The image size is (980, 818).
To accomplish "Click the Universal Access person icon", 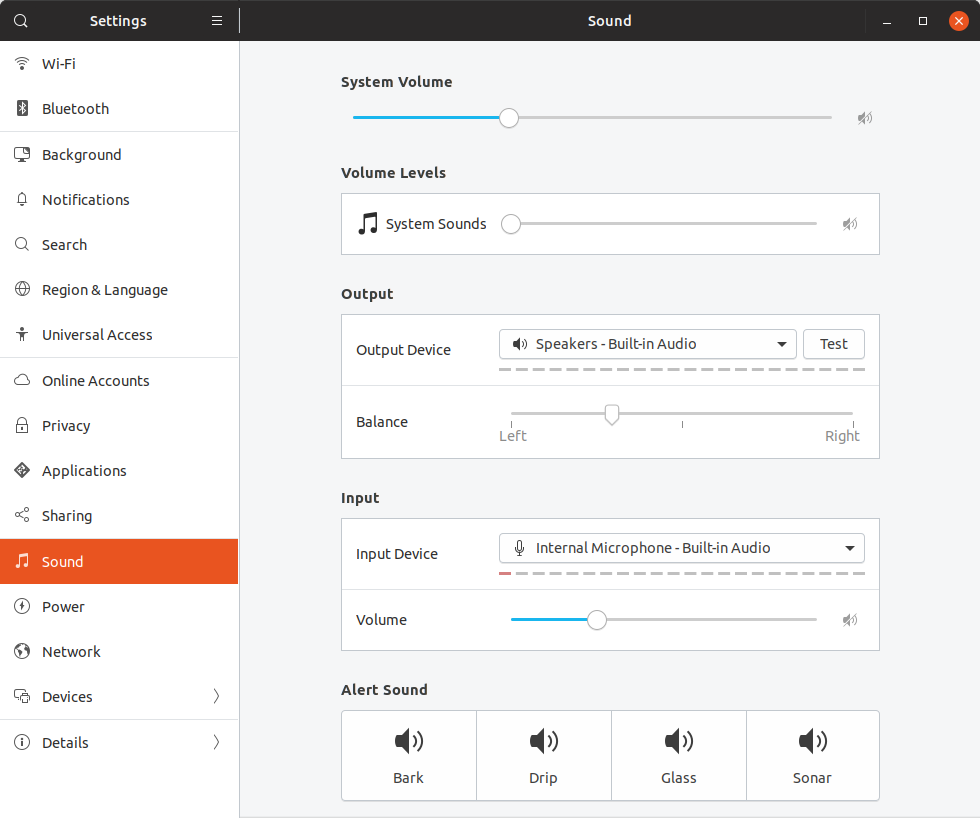I will 22,334.
